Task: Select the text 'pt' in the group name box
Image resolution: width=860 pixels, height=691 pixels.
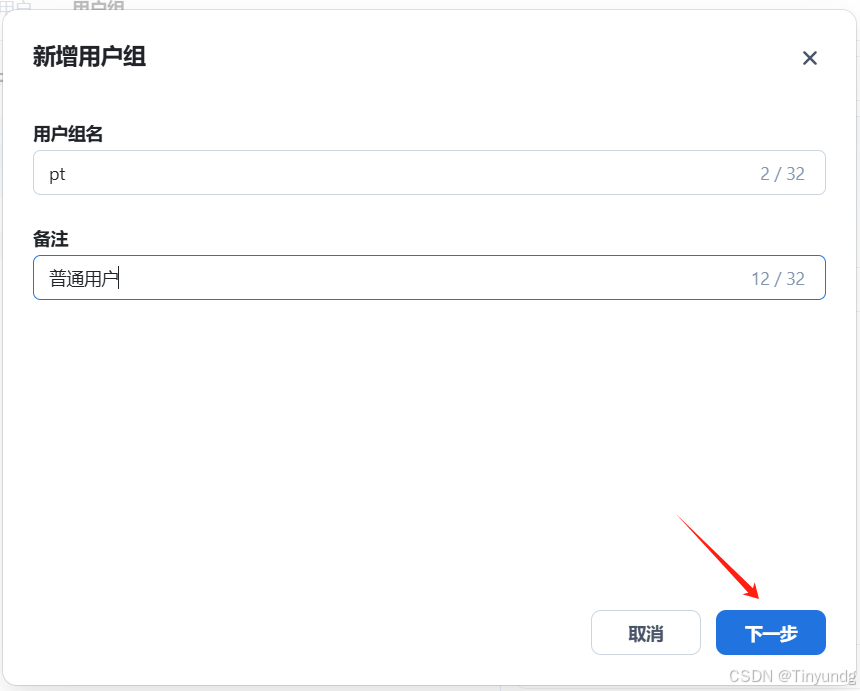Action: click(57, 173)
